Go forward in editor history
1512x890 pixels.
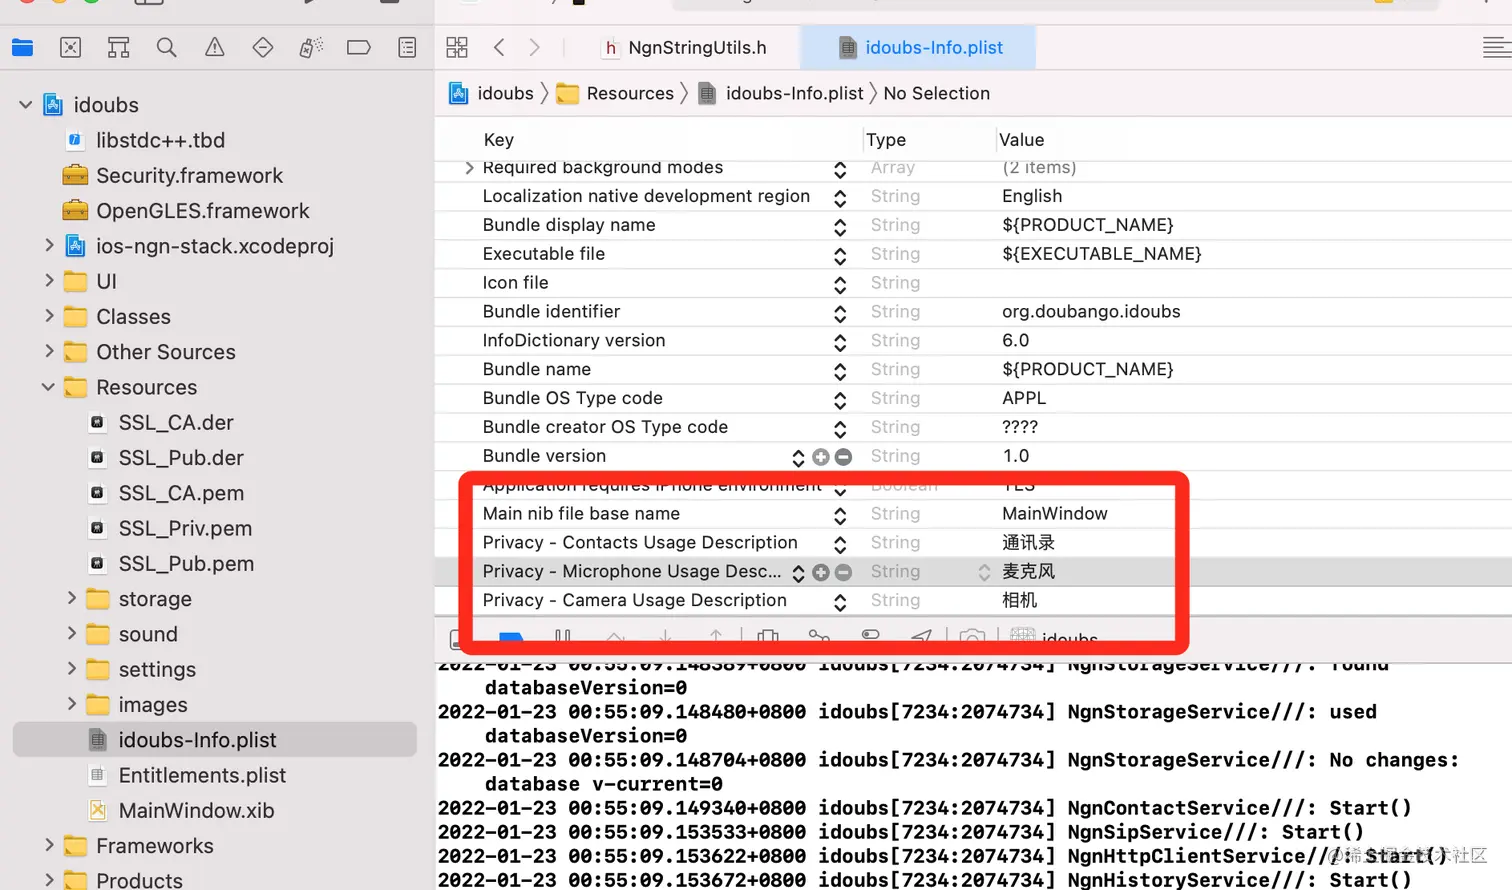[x=534, y=47]
